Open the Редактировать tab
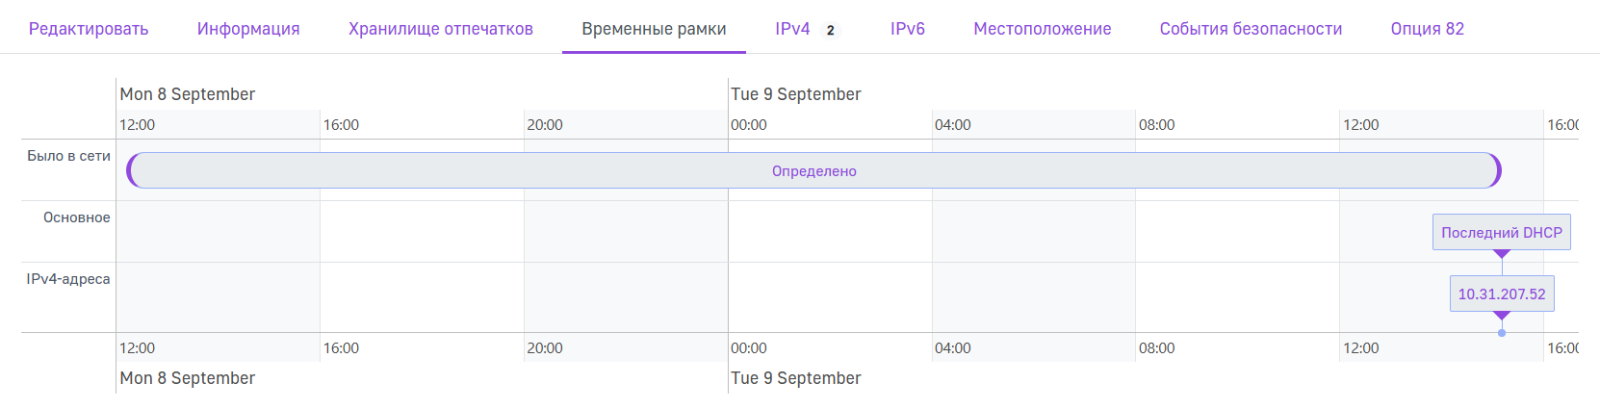 click(88, 29)
